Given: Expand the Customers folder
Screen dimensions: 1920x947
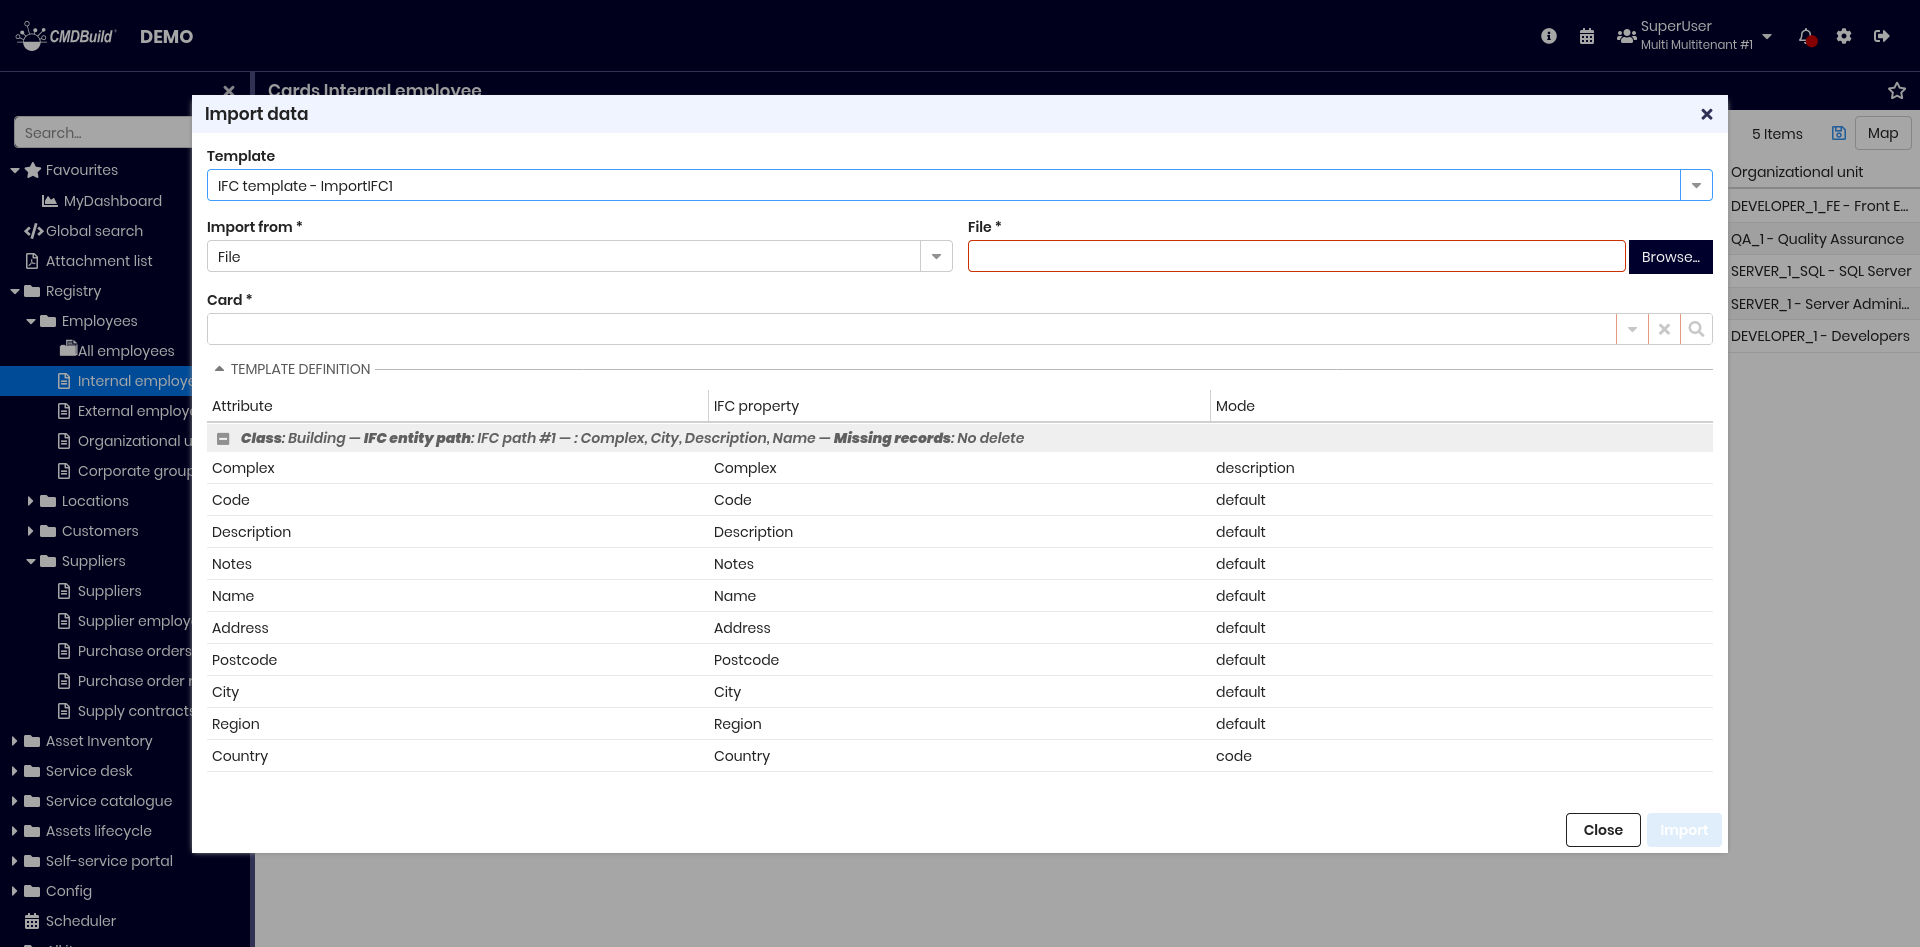Looking at the screenshot, I should pyautogui.click(x=31, y=531).
